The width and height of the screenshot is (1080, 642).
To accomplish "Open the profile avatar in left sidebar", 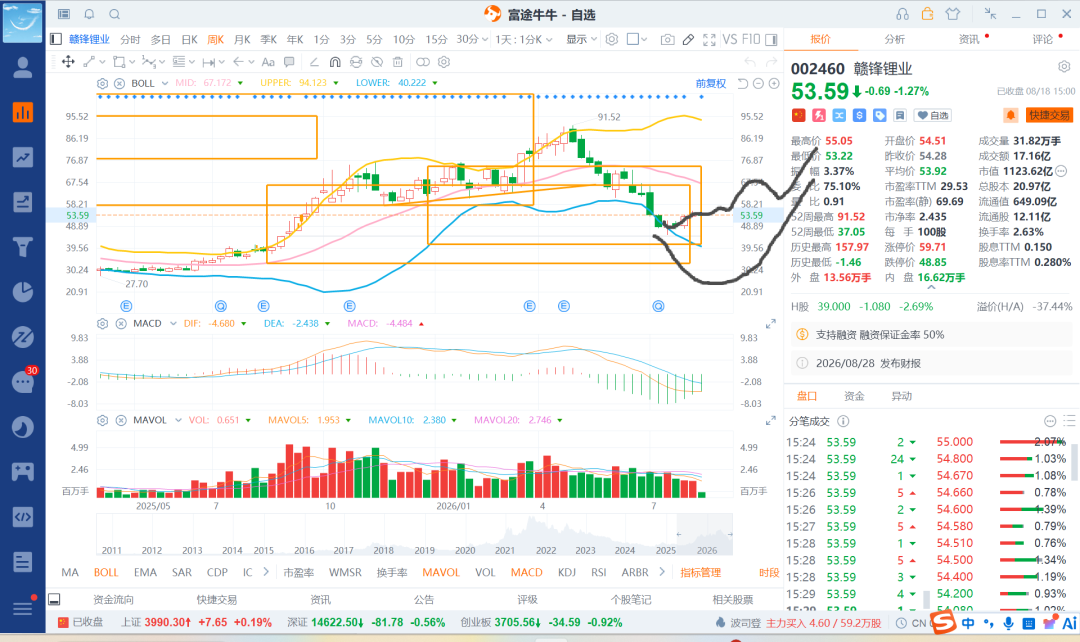I will pos(23,67).
